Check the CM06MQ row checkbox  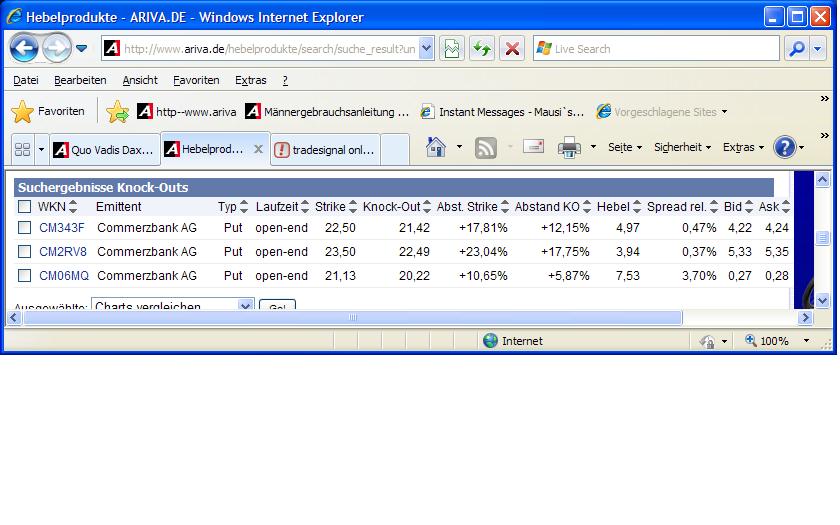[x=24, y=275]
